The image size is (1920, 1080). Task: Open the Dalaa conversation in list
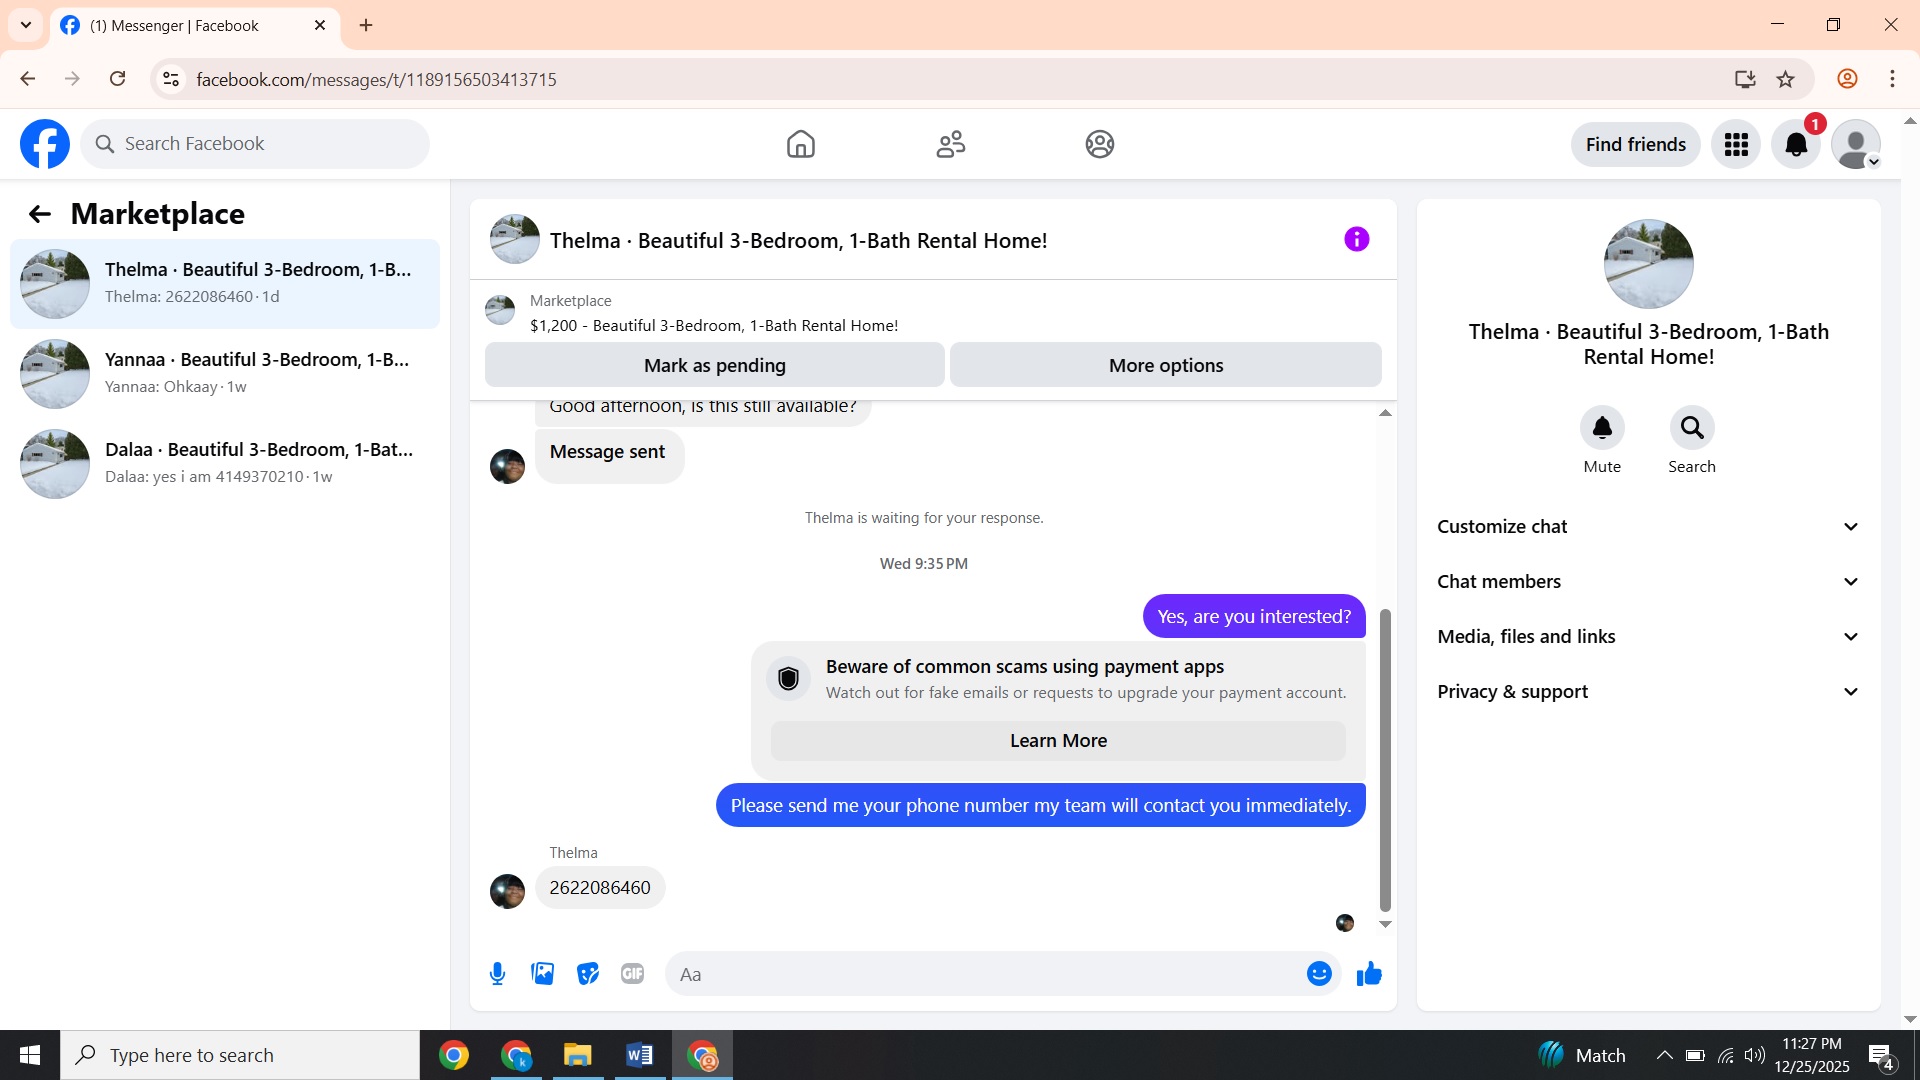click(225, 464)
